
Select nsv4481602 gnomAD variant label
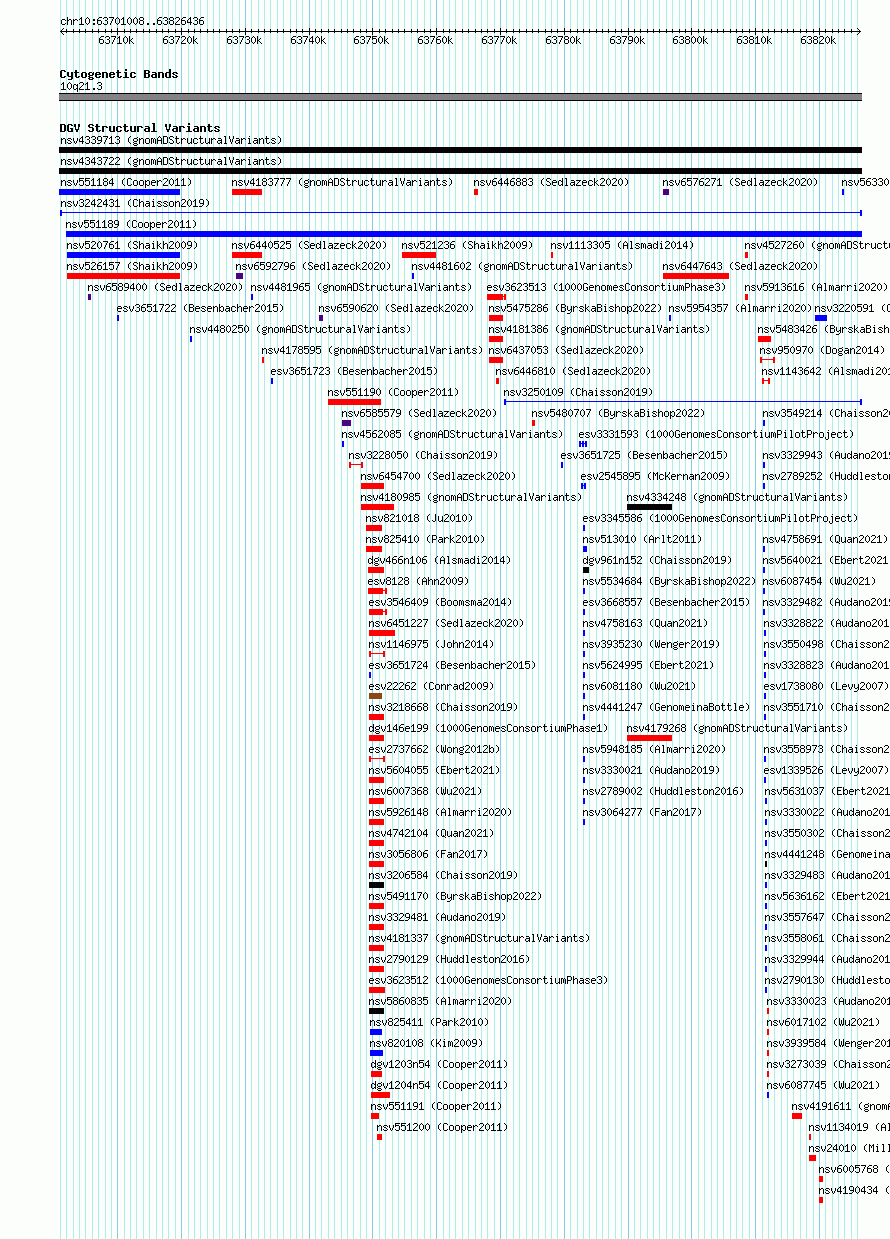(x=522, y=266)
